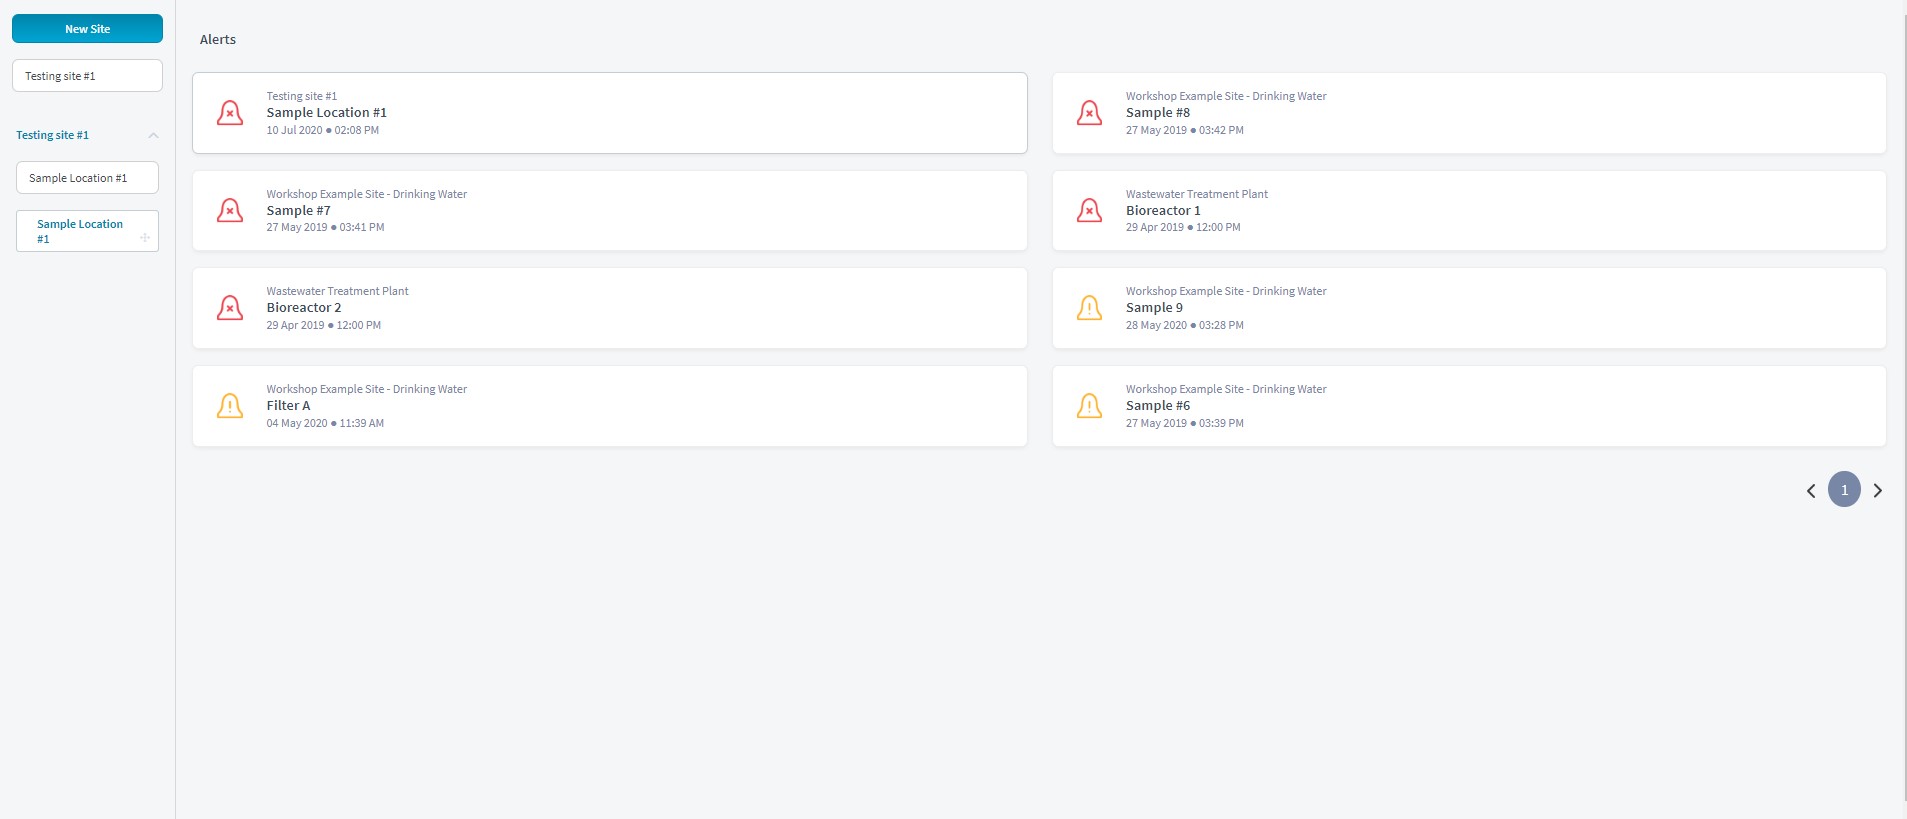Click the red alert bell for Sample #8
This screenshot has height=819, width=1907.
click(x=1089, y=113)
